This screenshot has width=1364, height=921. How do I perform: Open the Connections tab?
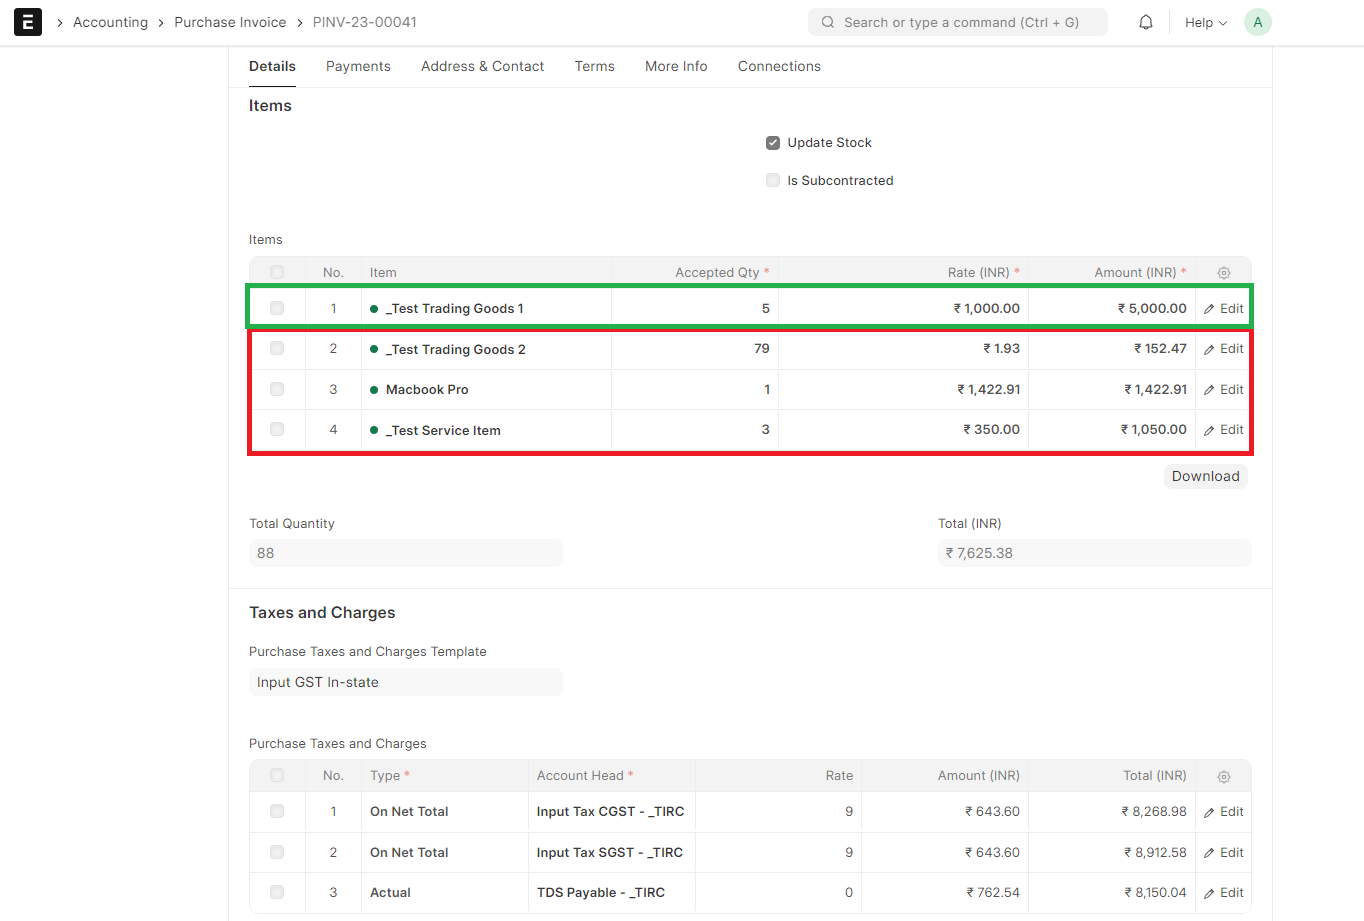[x=779, y=66]
